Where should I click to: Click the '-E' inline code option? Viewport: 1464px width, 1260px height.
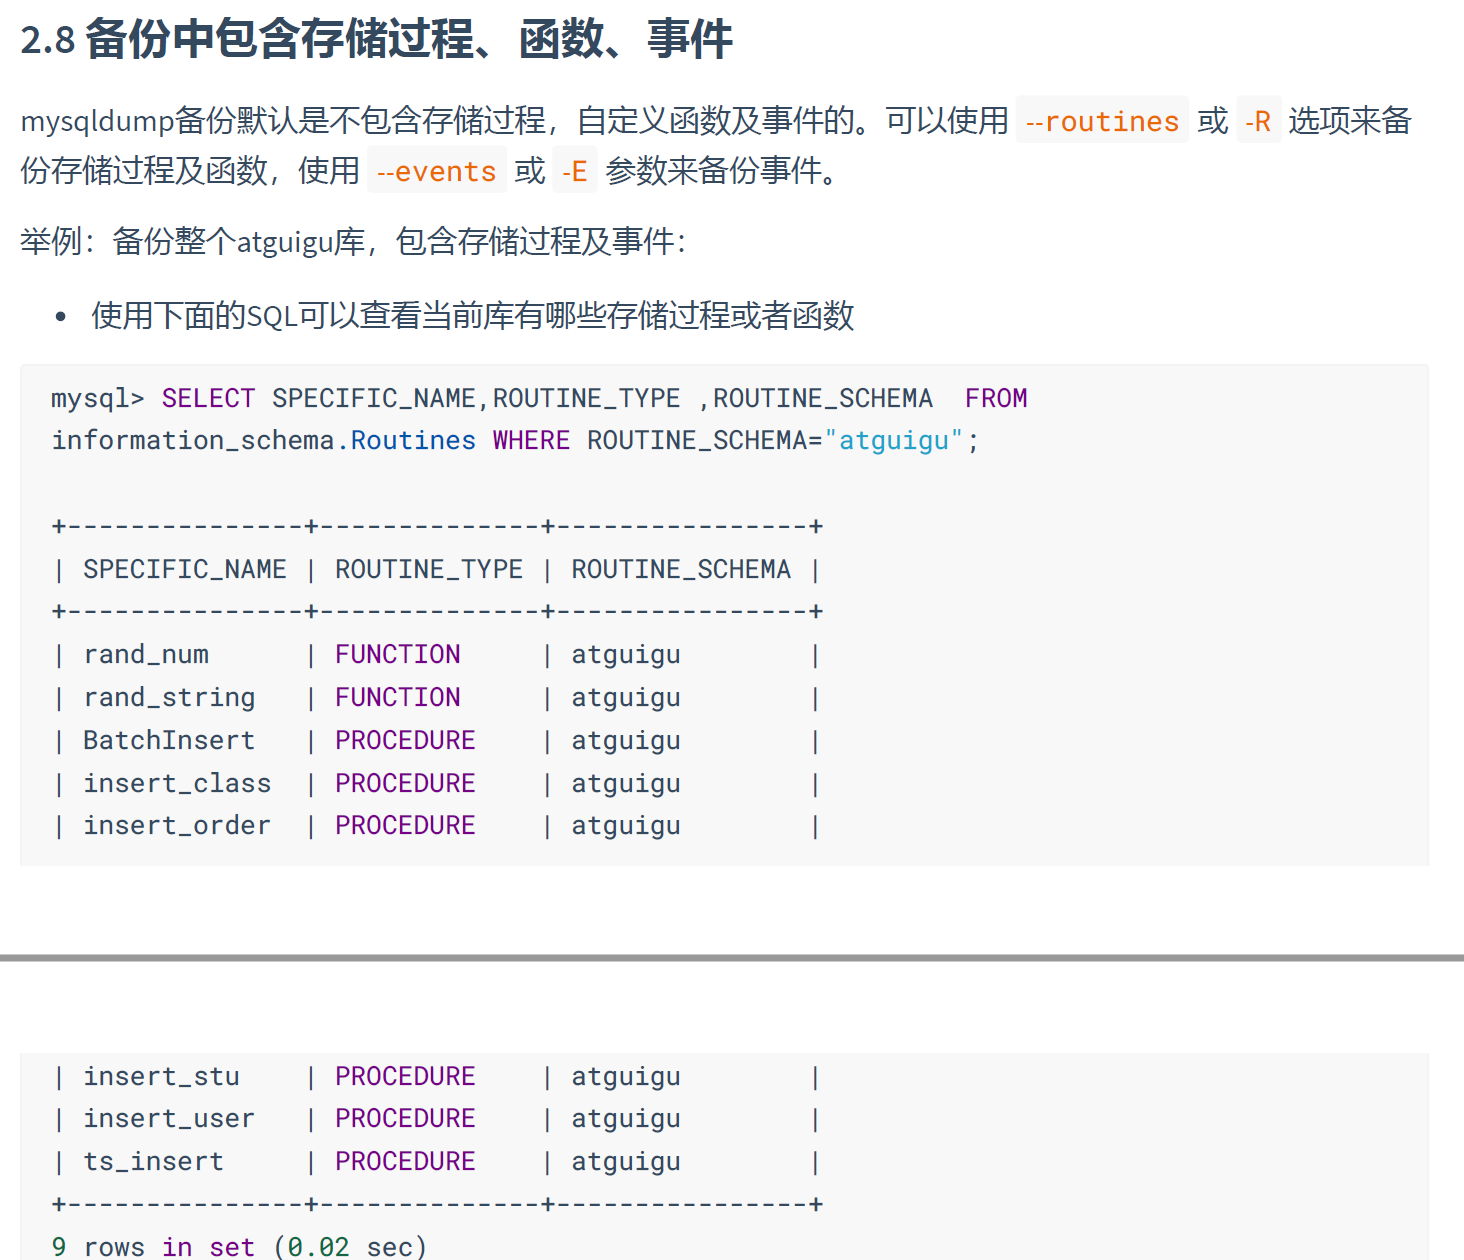pyautogui.click(x=574, y=171)
